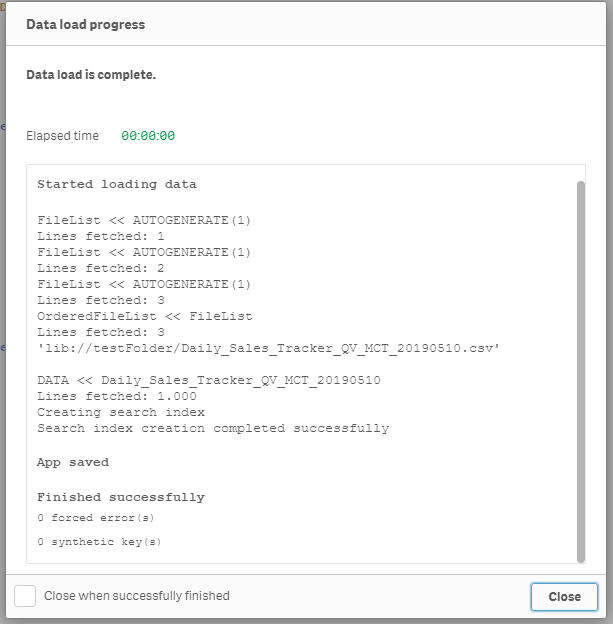
Task: Click the "Close when successfully finished" label
Action: [137, 596]
